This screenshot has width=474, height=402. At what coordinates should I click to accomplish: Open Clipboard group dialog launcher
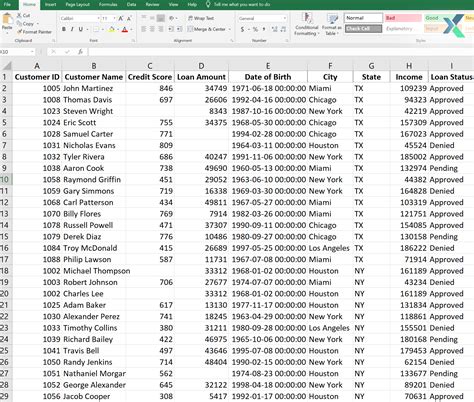coord(54,41)
